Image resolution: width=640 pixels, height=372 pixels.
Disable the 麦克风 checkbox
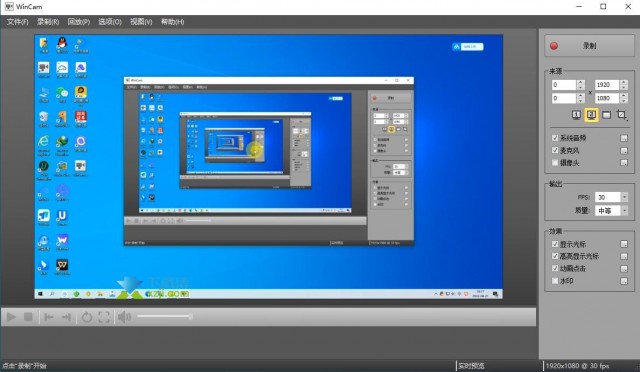(555, 150)
